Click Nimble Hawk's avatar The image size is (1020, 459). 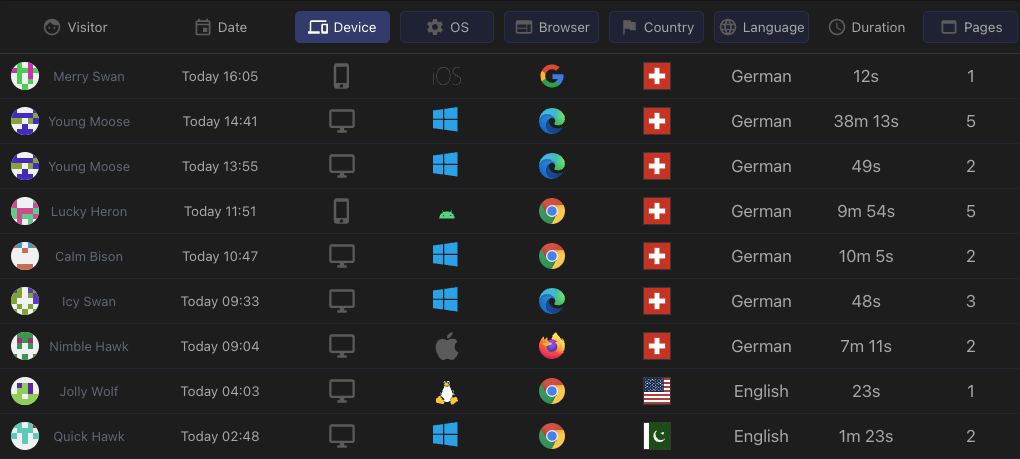(25, 346)
